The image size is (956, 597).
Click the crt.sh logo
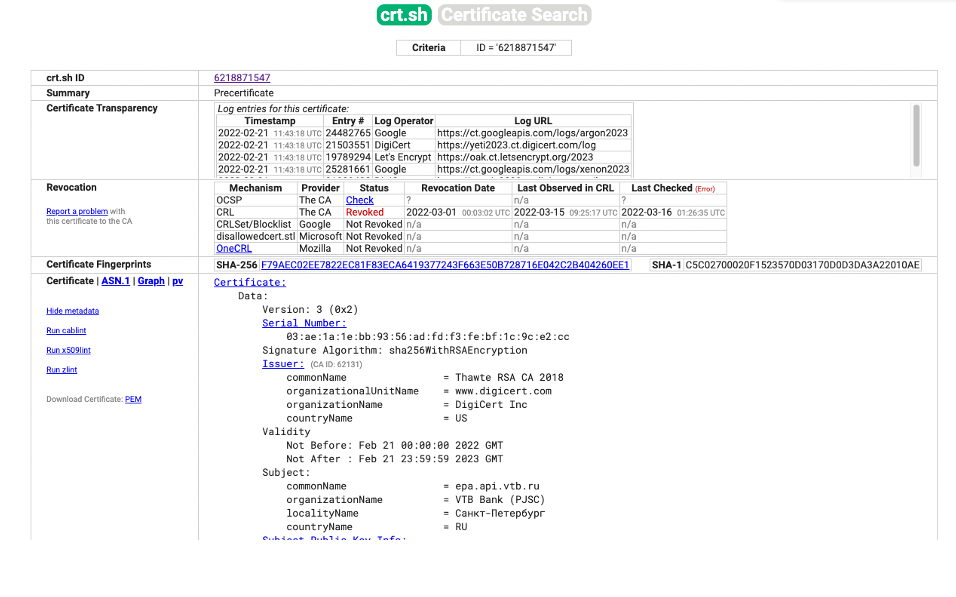[x=404, y=15]
